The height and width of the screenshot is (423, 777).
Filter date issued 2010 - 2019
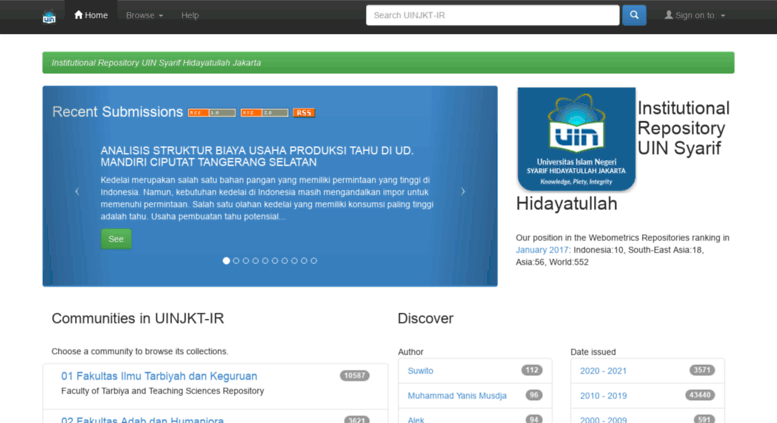point(603,396)
